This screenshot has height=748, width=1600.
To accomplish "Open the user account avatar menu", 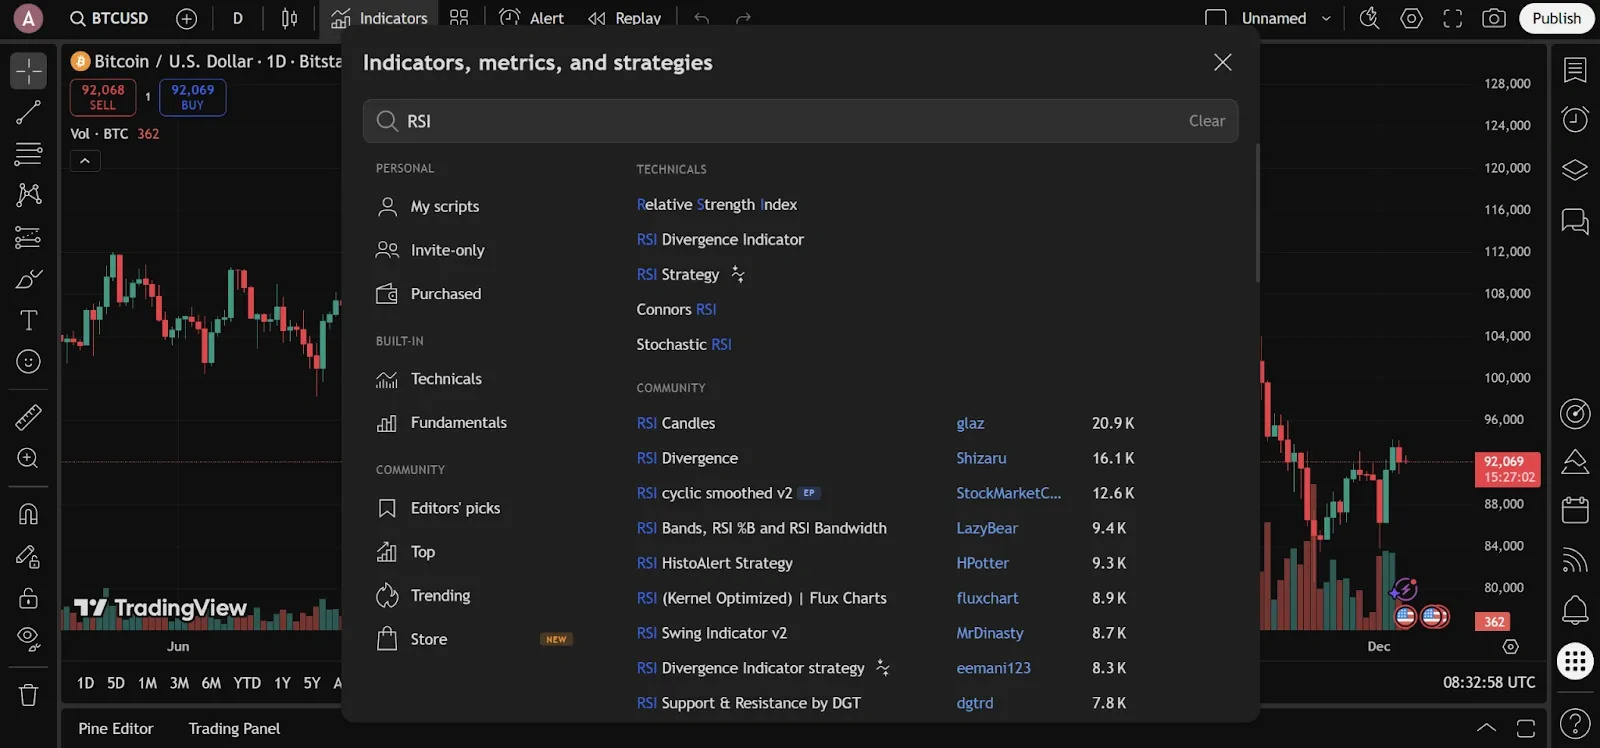I will click(28, 18).
